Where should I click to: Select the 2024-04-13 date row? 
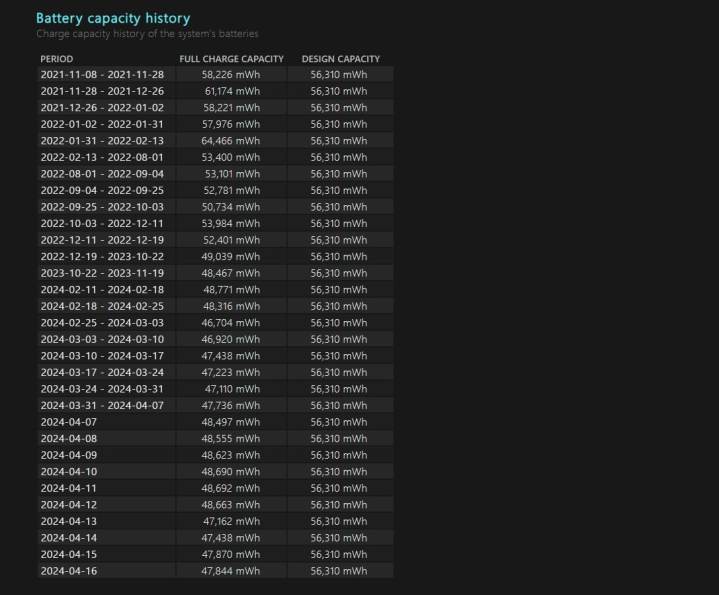coord(69,521)
